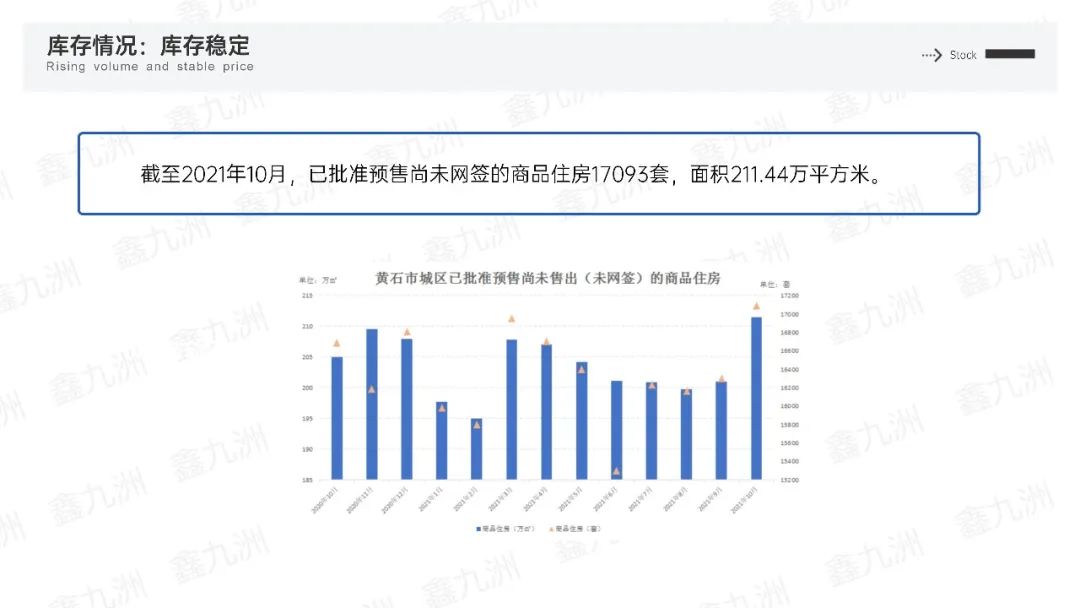Click the summary sentence starting '截至2021年10月'
The width and height of the screenshot is (1080, 608).
(x=511, y=174)
